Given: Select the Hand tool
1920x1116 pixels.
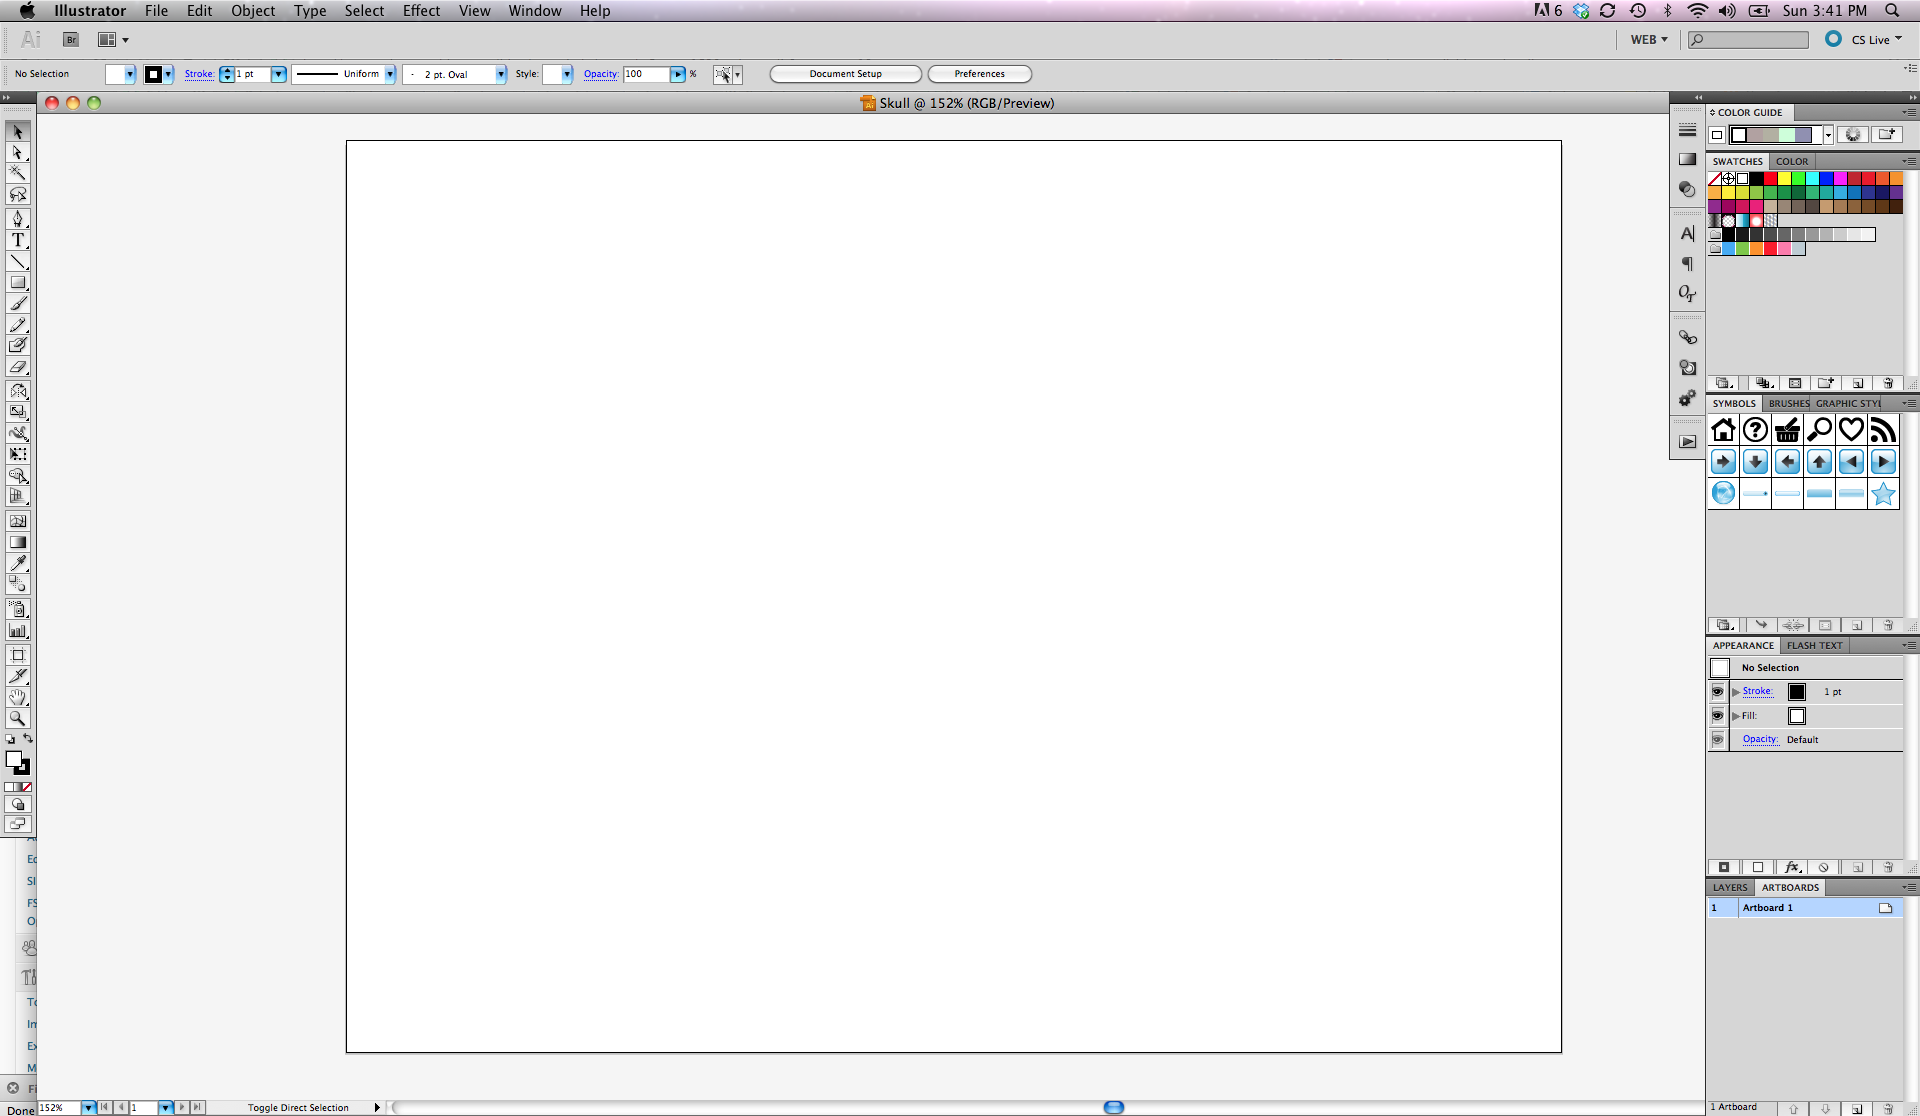Looking at the screenshot, I should pos(18,697).
